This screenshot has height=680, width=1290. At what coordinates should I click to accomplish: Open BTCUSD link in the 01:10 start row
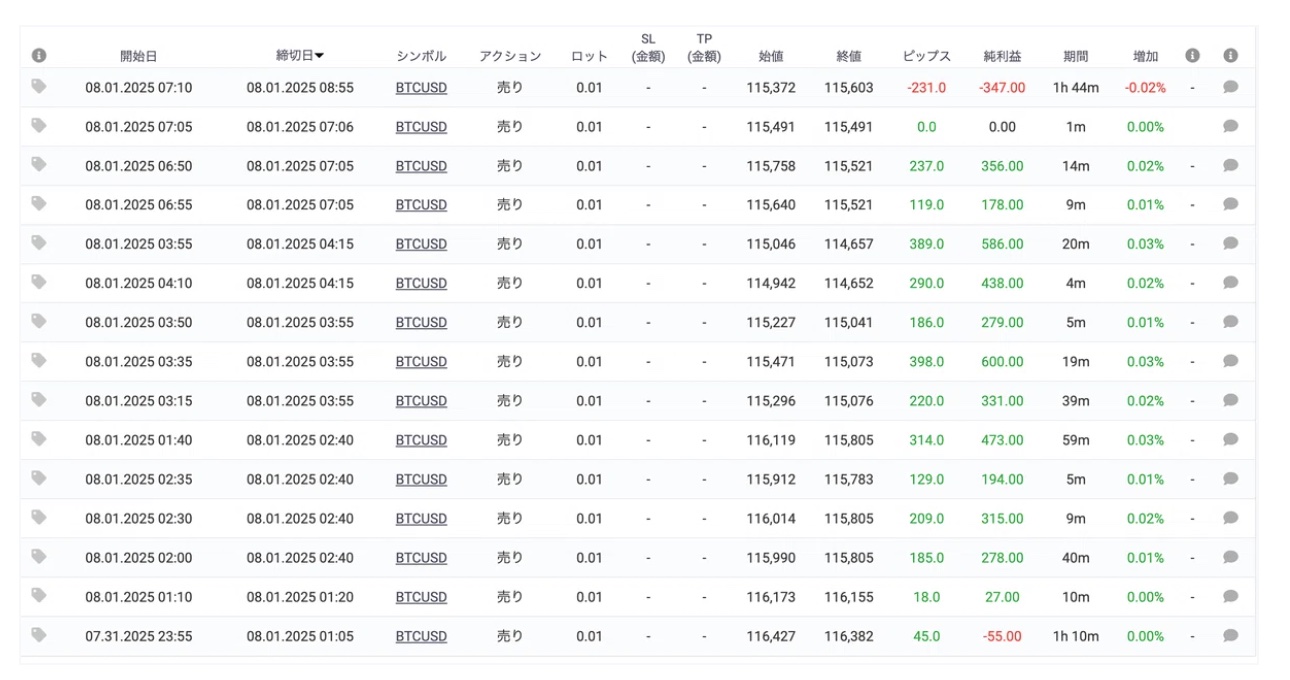click(421, 597)
